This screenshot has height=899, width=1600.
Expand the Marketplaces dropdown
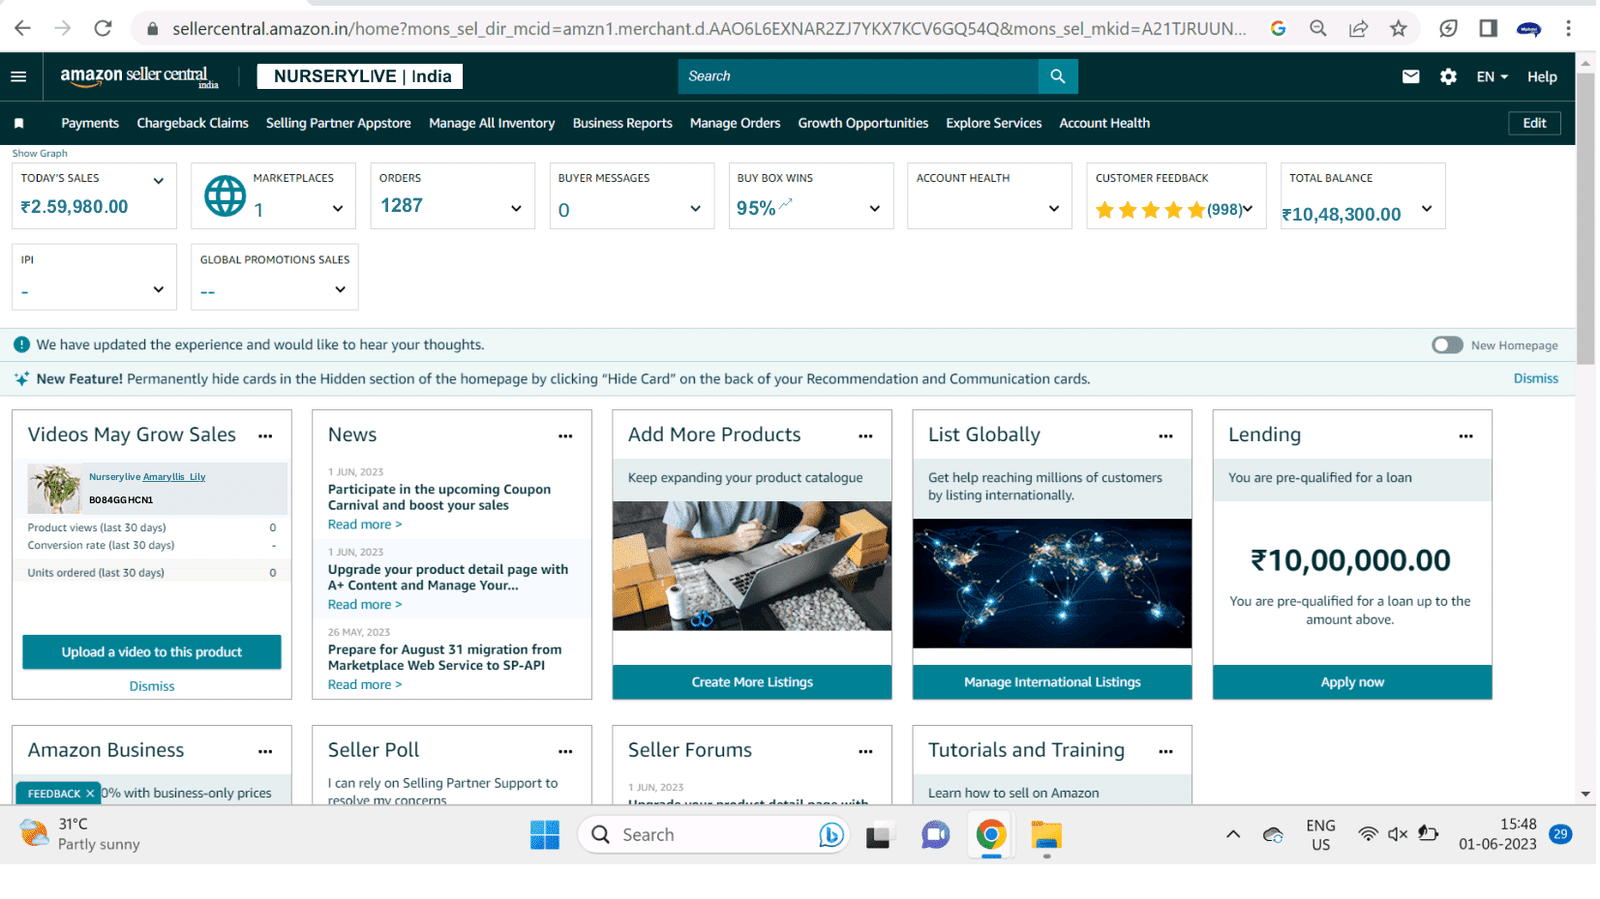coord(338,209)
